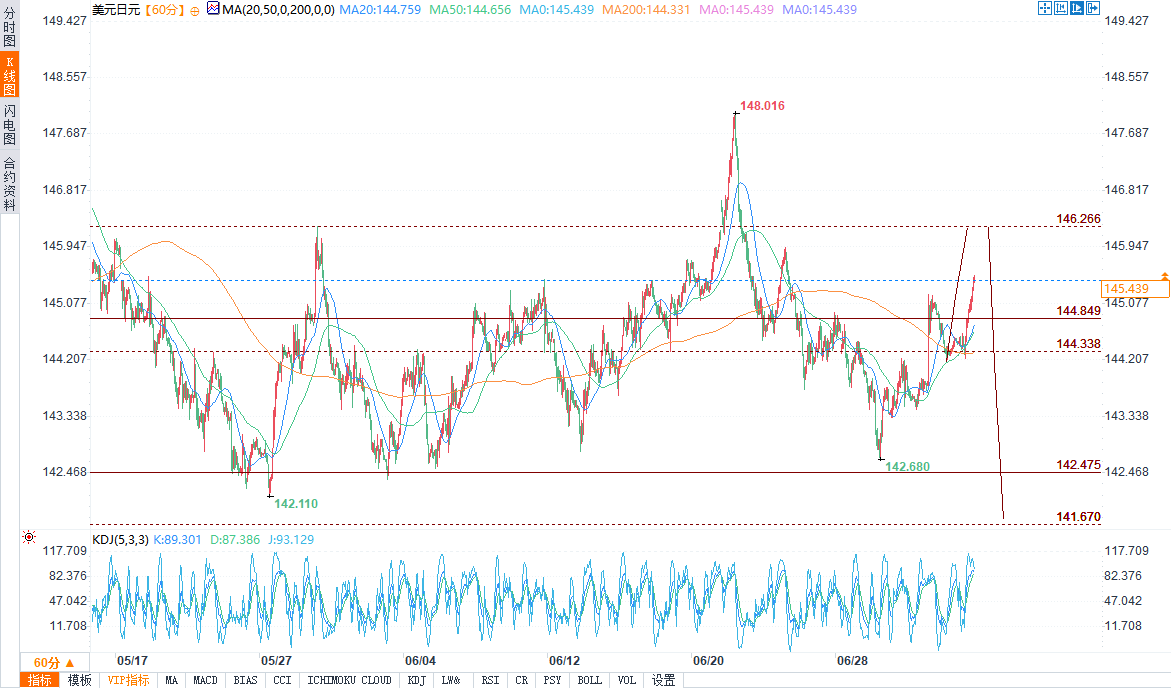
Task: Switch to the 模板 bottom tab
Action: (79, 680)
